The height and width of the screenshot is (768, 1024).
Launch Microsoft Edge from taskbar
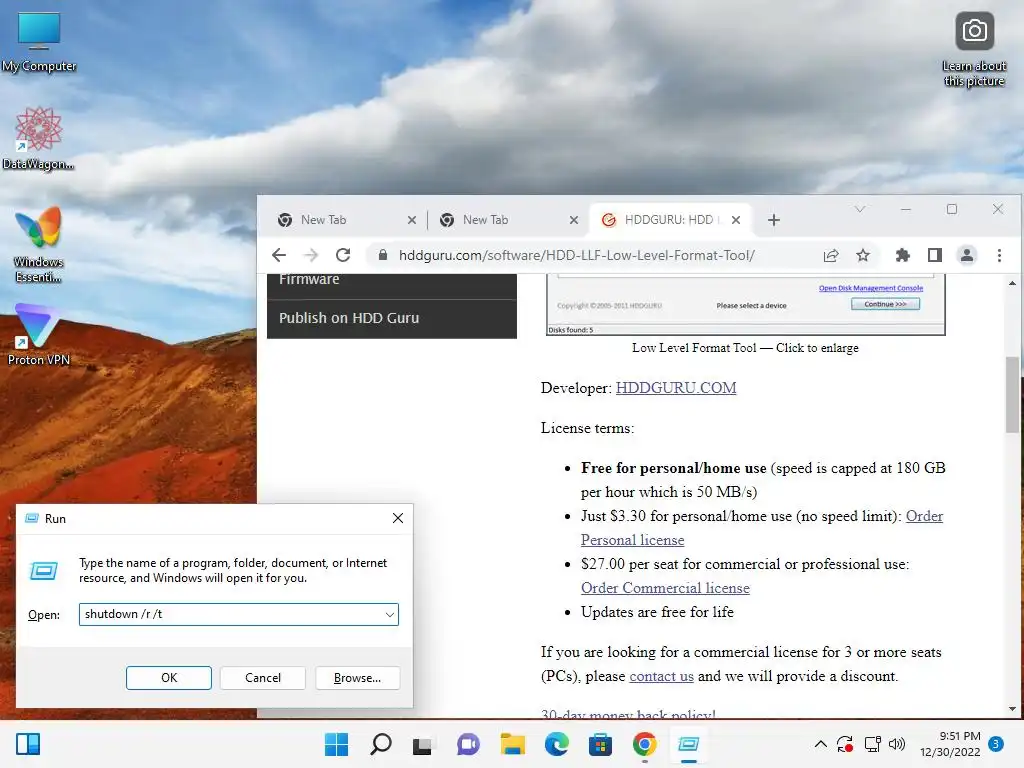pos(556,744)
